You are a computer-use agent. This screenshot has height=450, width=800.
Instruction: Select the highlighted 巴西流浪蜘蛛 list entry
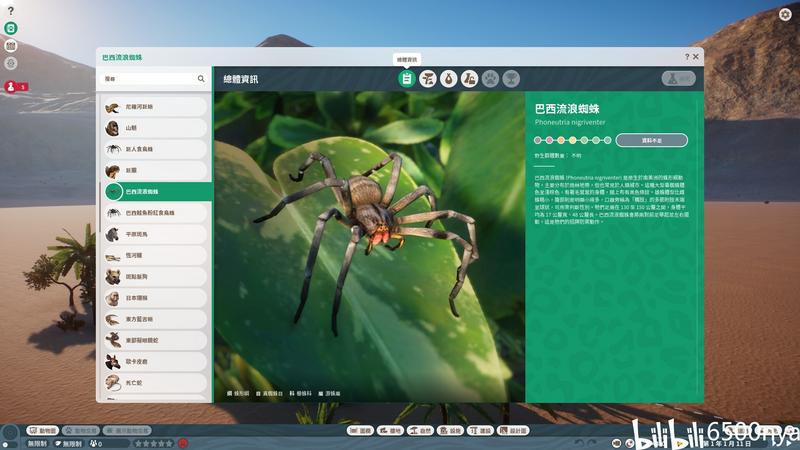pyautogui.click(x=156, y=192)
